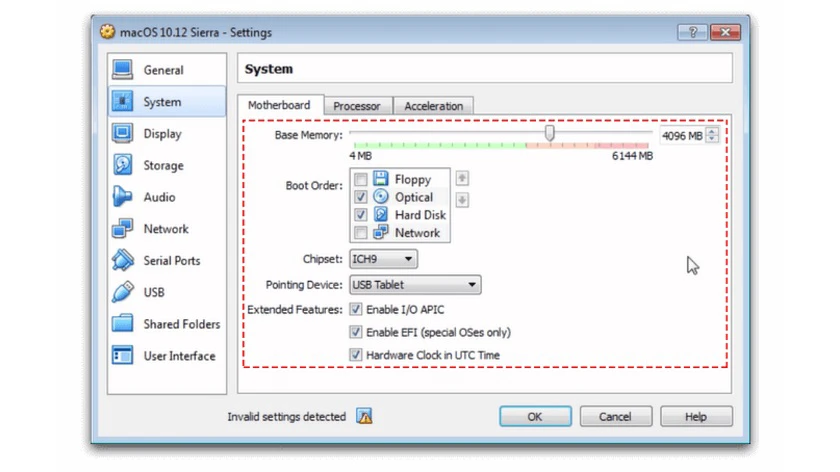Toggle Enable EFI checkbox
The height and width of the screenshot is (472, 840).
pos(356,332)
